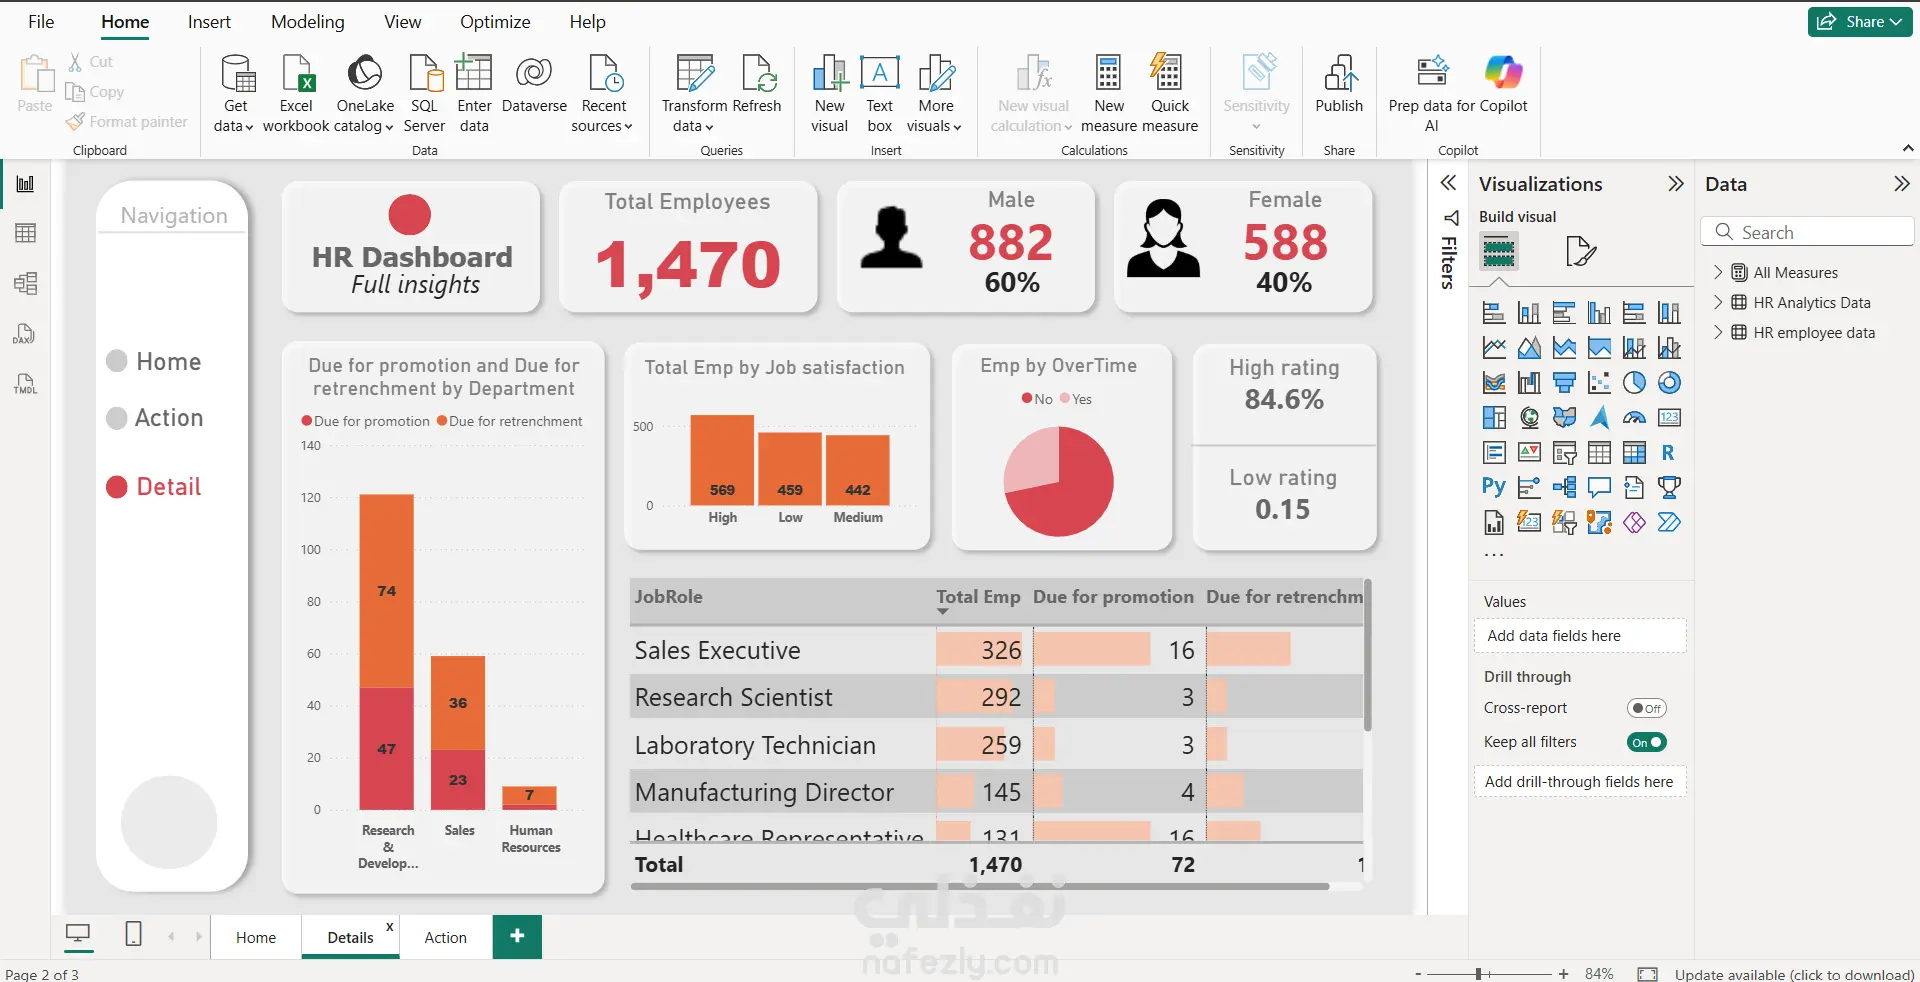Switch to Model view in left sidebar
The image size is (1920, 982).
click(x=25, y=283)
